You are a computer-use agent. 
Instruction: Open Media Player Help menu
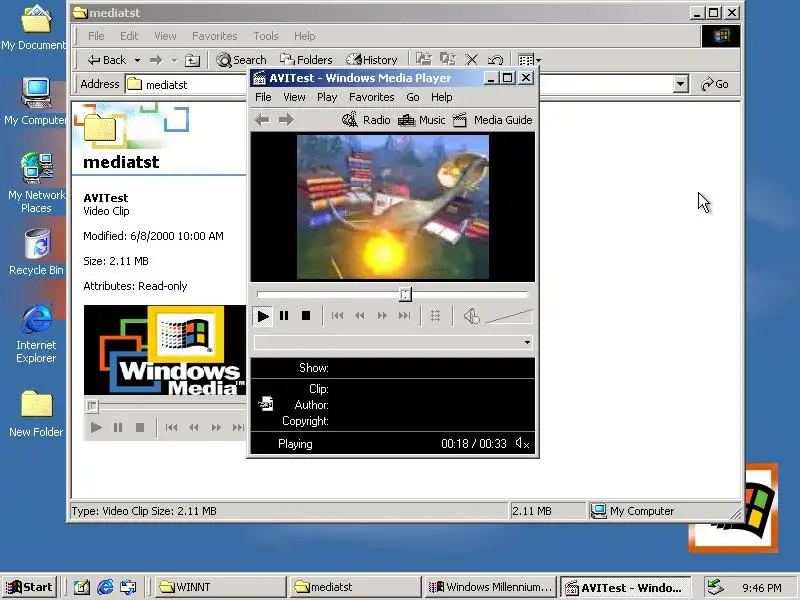[x=442, y=97]
